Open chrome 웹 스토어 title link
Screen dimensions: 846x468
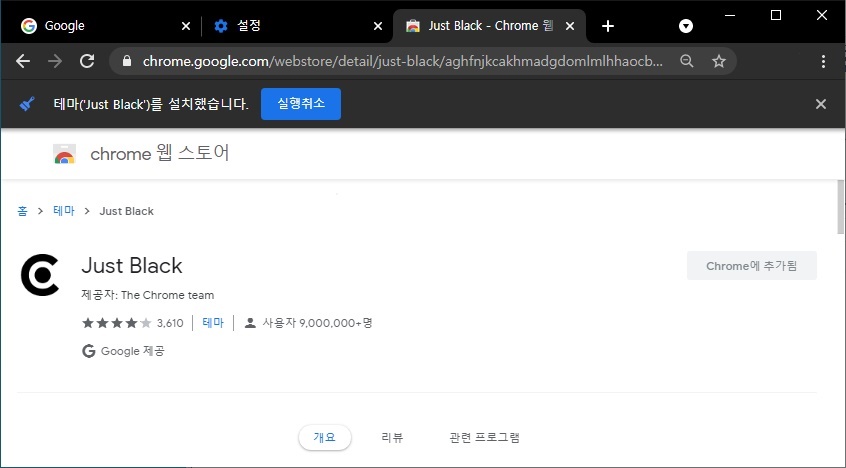[159, 153]
